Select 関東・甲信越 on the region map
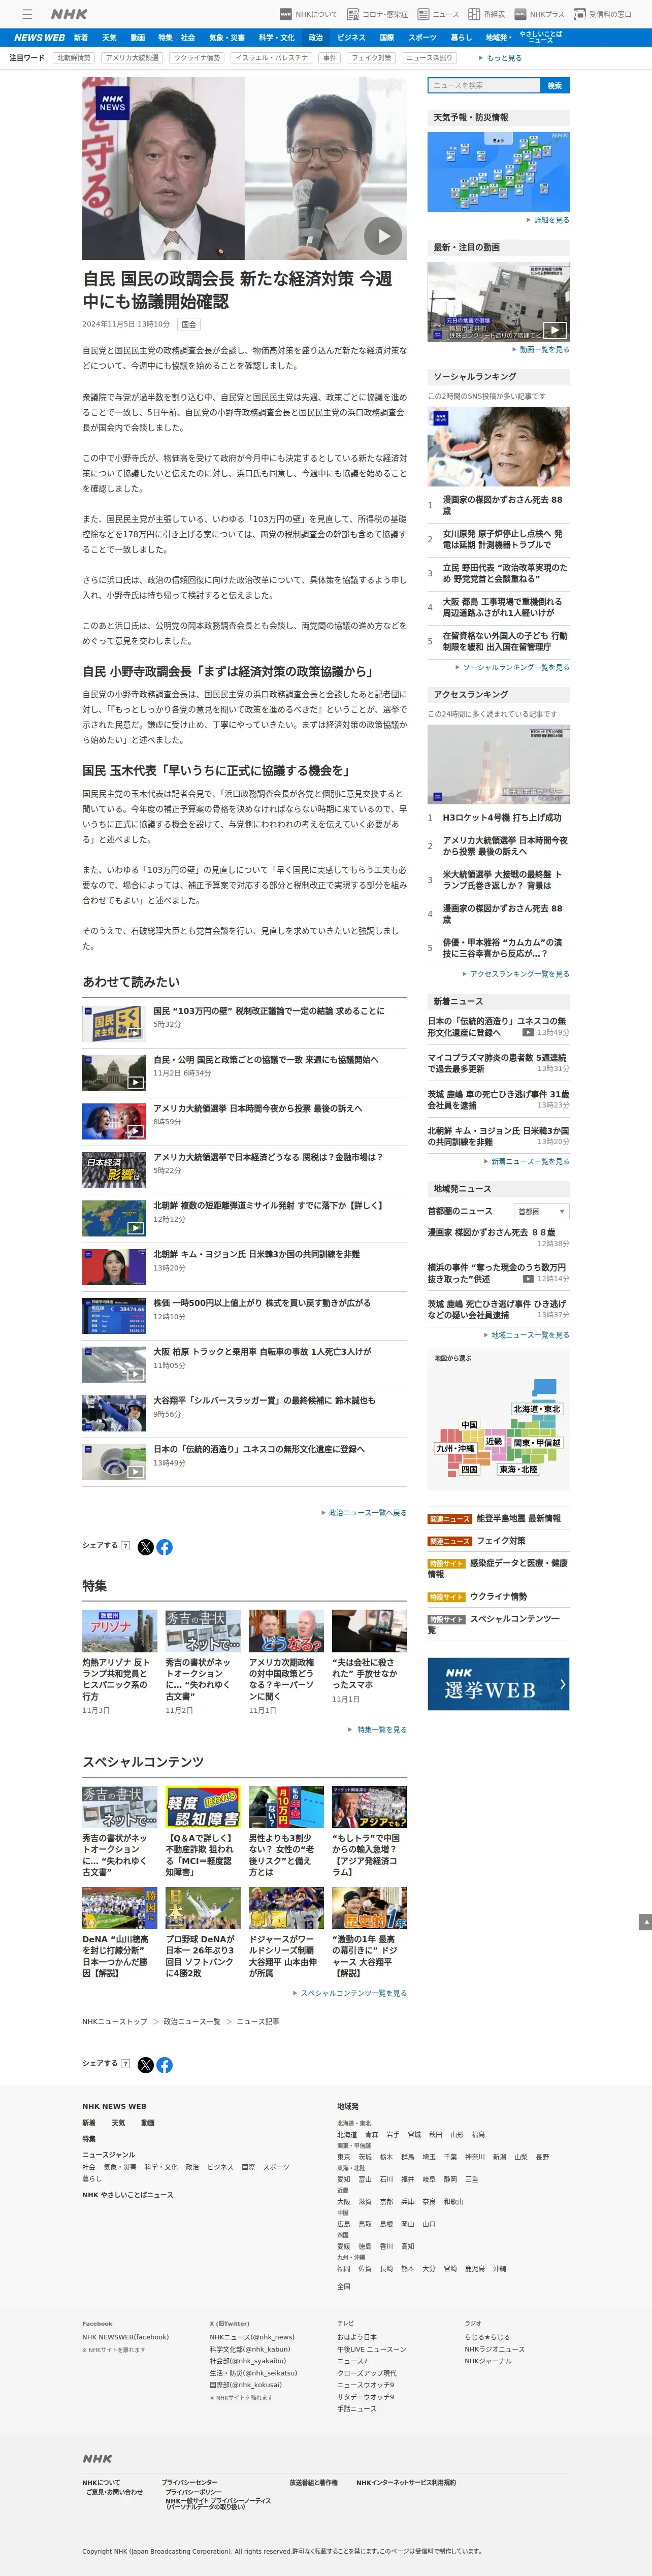This screenshot has height=2576, width=652. point(537,1443)
